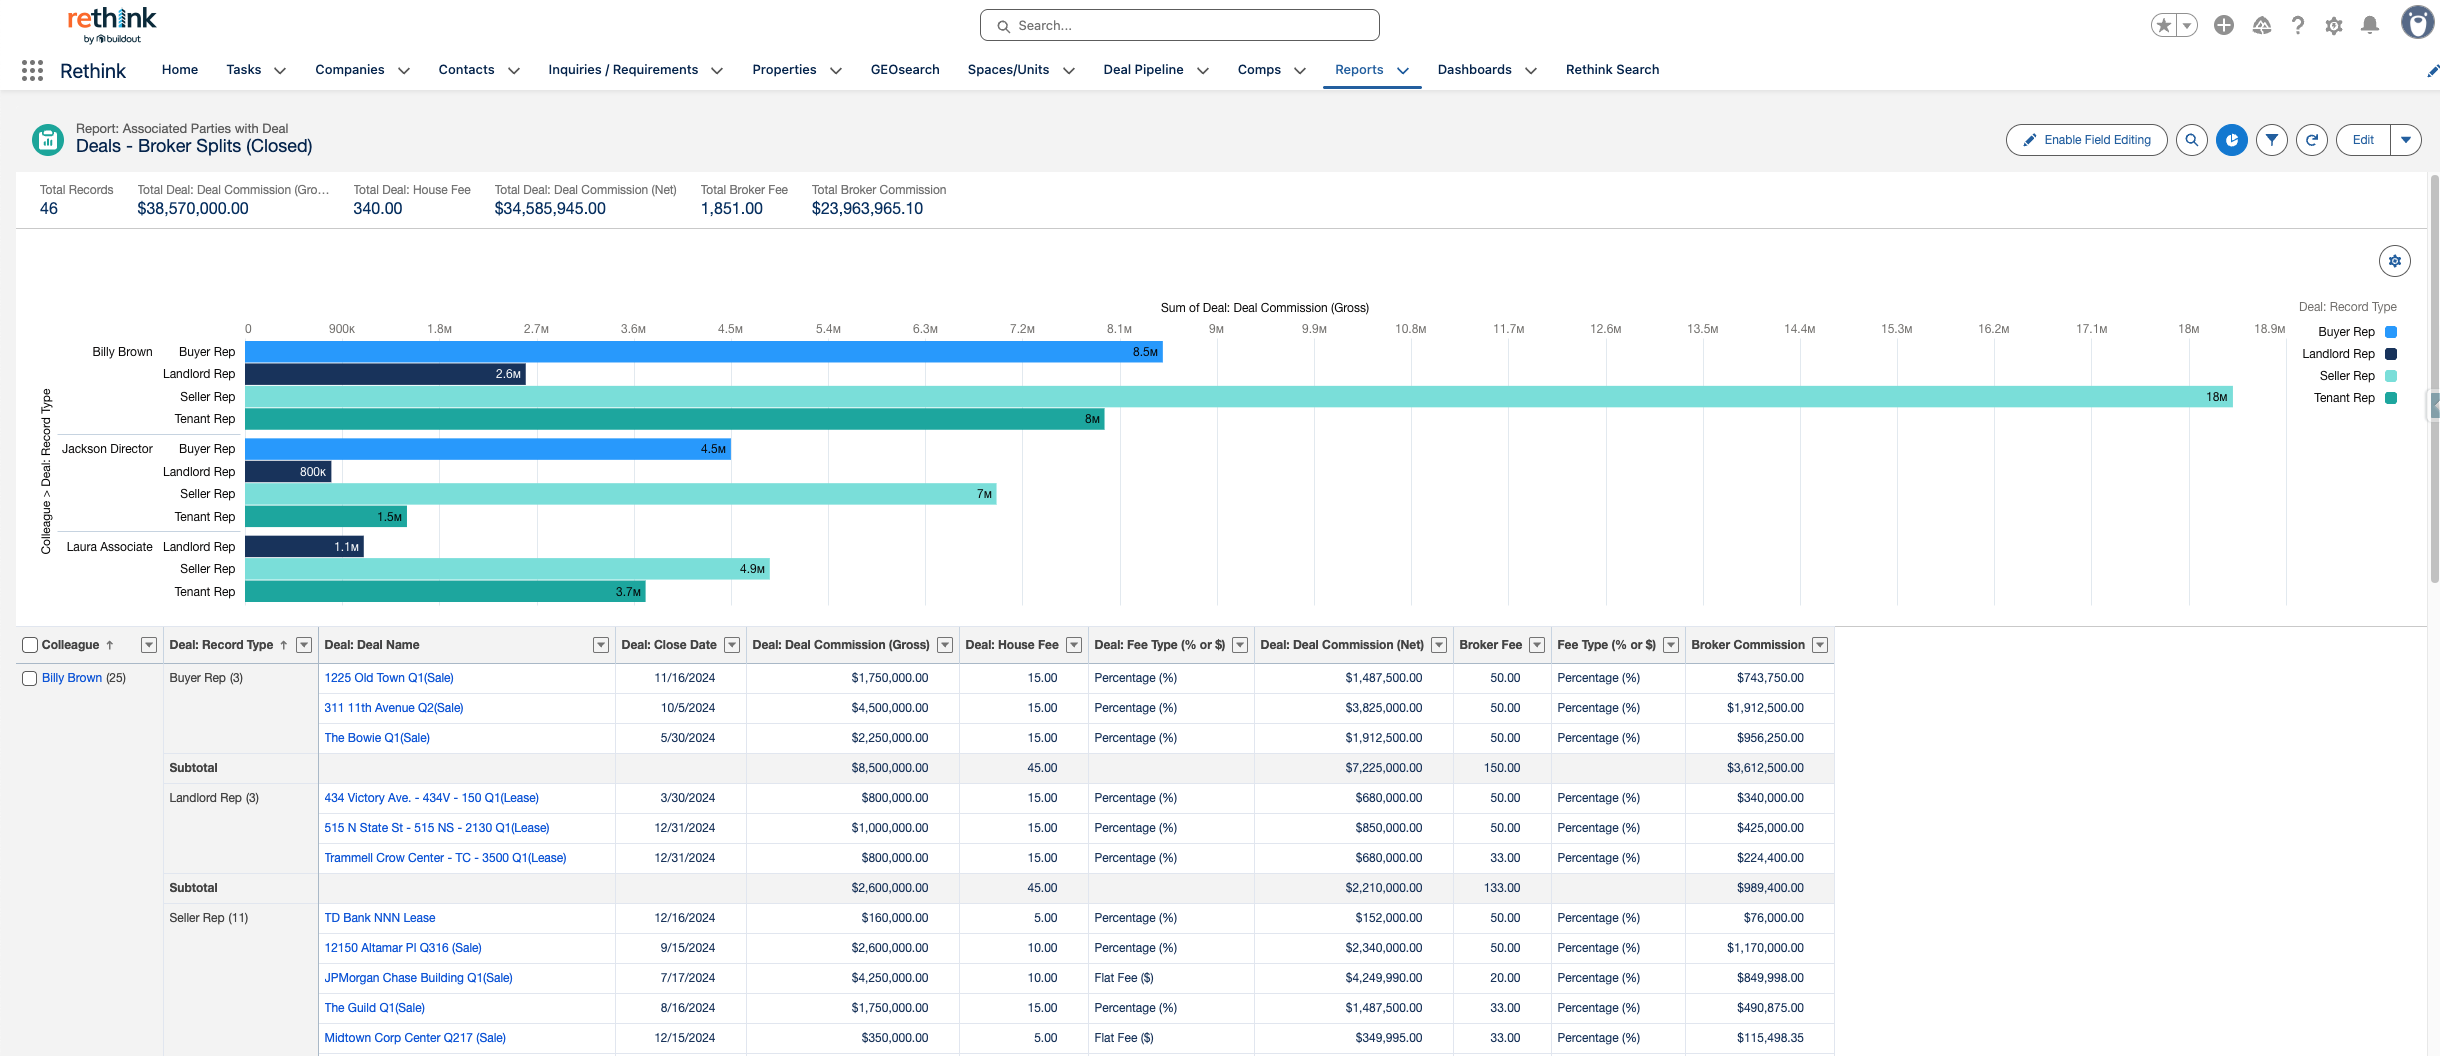Open Deal: Fee Type column menu
This screenshot has height=1056, width=2440.
tap(1240, 645)
